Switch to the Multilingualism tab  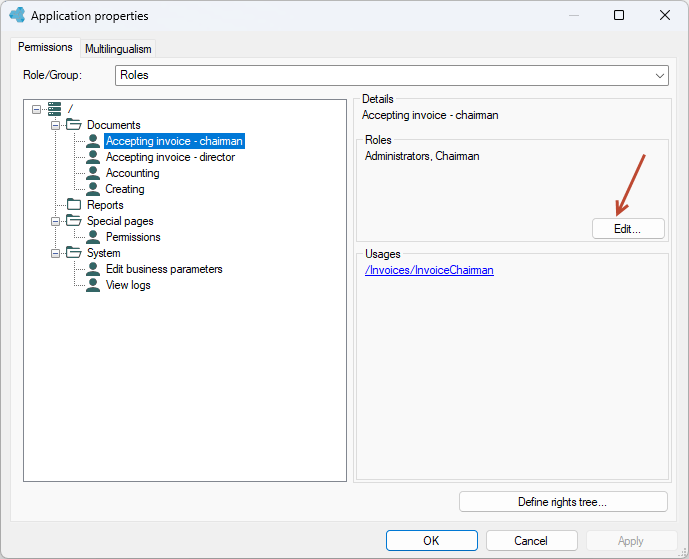[x=118, y=49]
